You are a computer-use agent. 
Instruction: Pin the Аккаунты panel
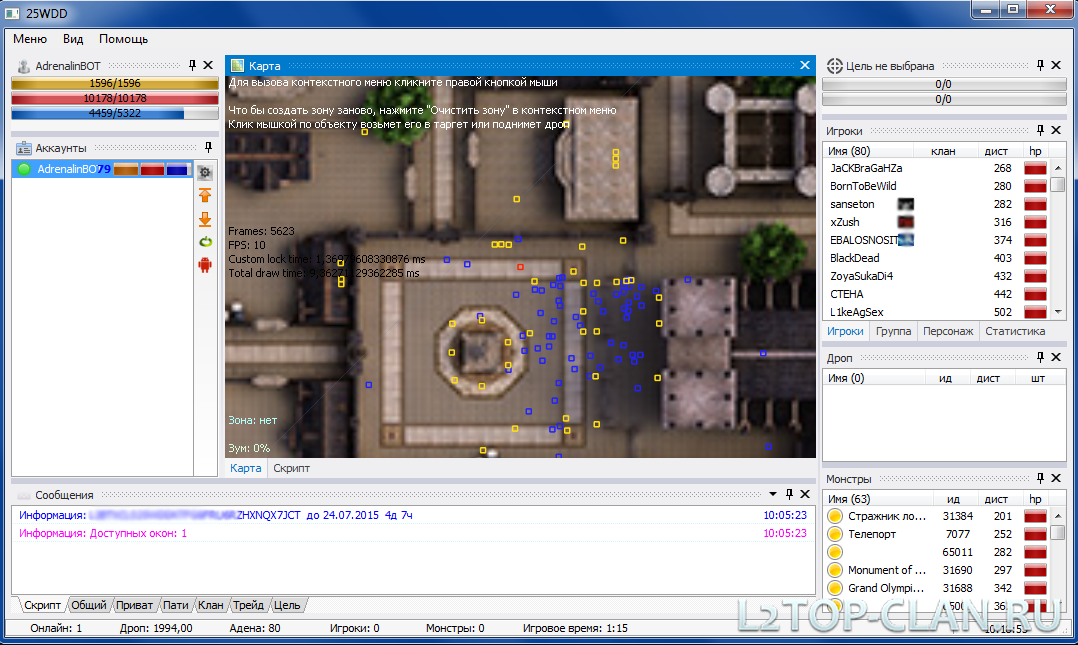coord(208,147)
